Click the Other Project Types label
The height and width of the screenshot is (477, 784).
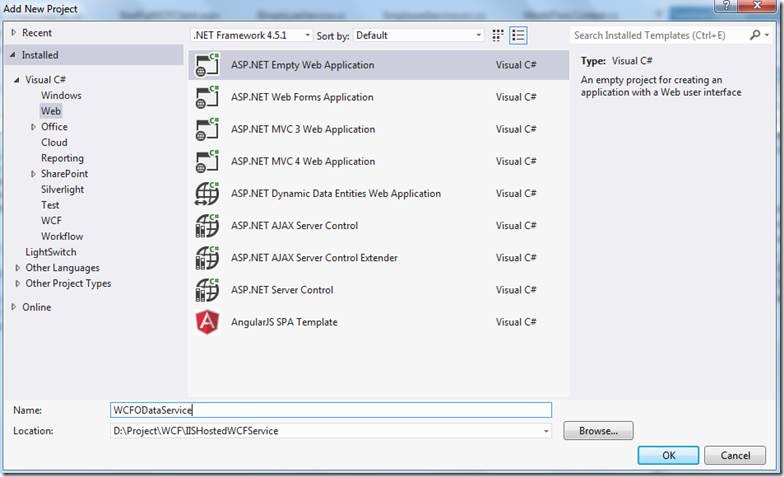tap(68, 284)
